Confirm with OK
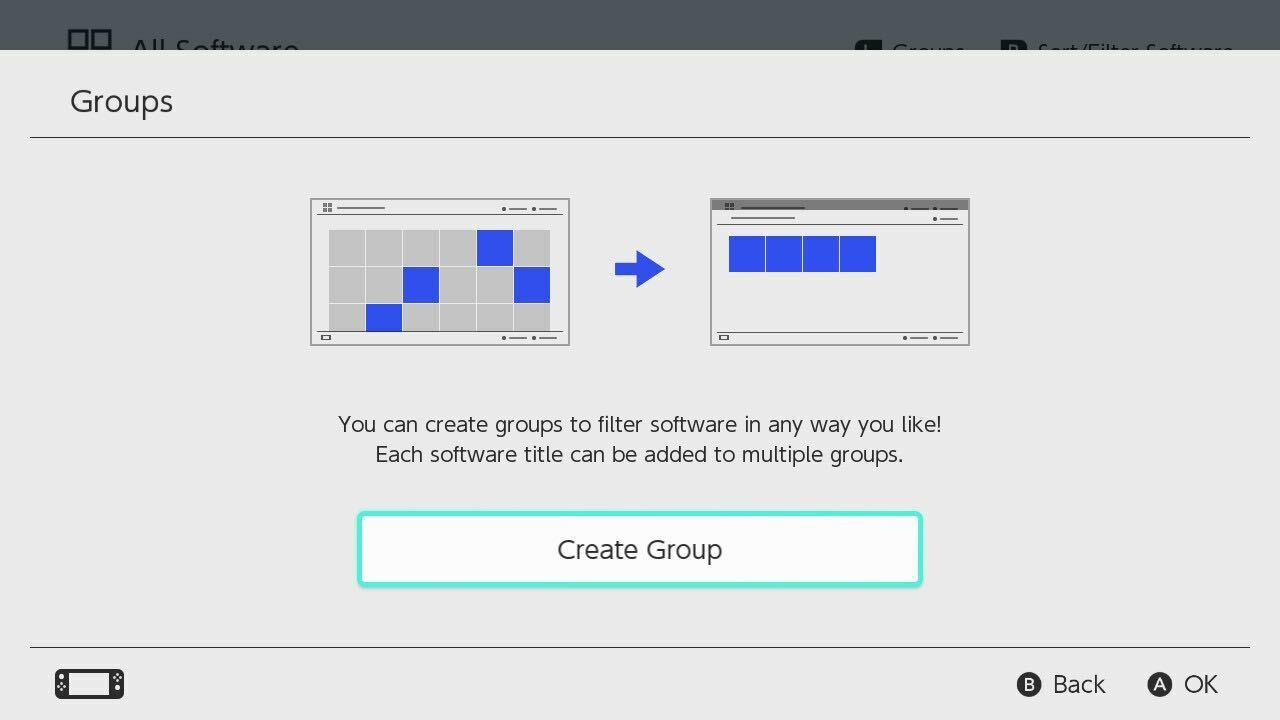This screenshot has height=720, width=1280. click(x=1200, y=684)
